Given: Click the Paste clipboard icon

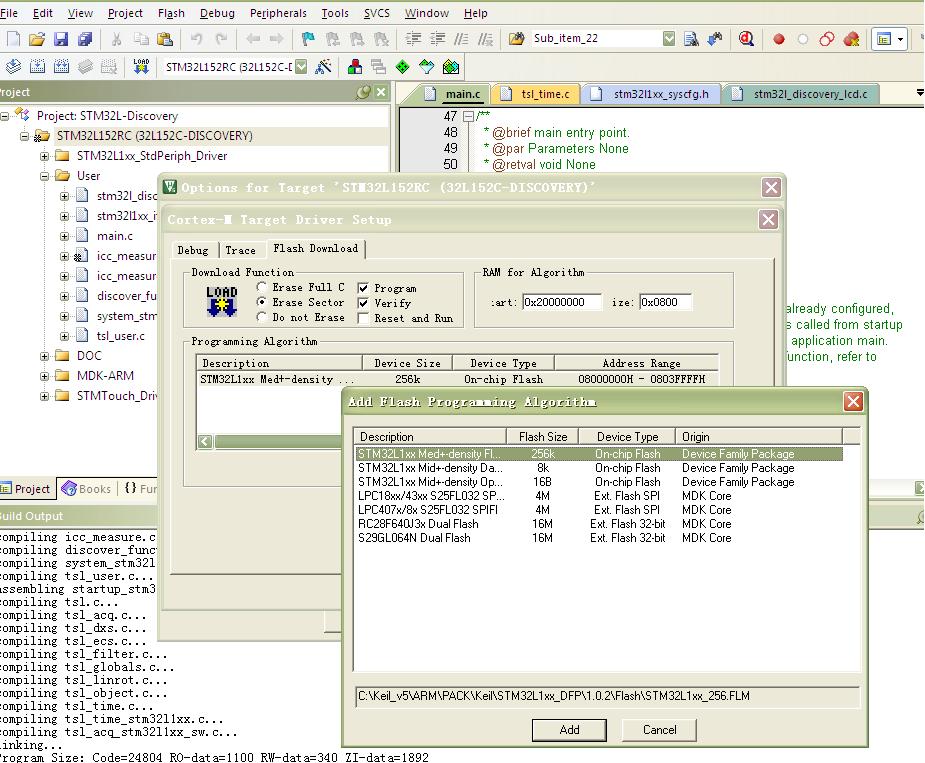Looking at the screenshot, I should [x=165, y=39].
